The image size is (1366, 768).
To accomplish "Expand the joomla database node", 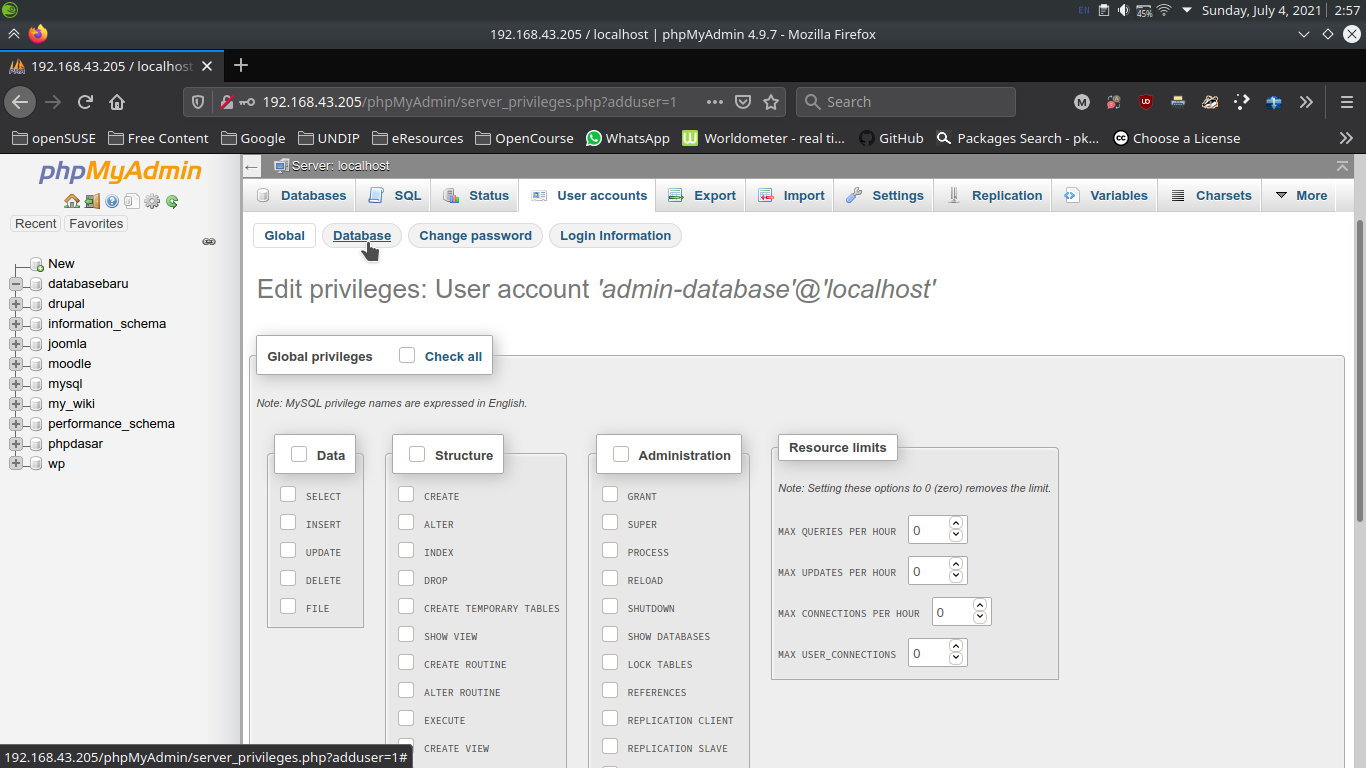I will 16,344.
